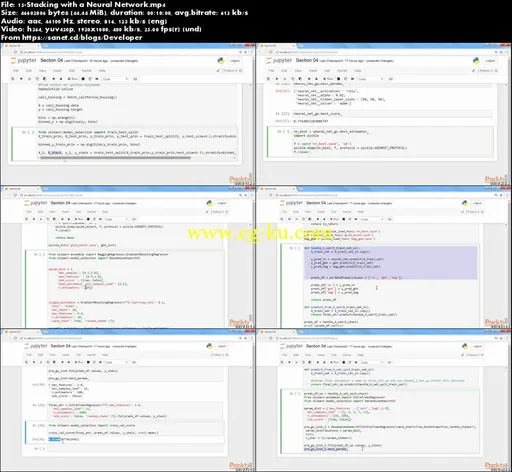Viewport: 512px width, 472px height.
Task: Click move cell up arrow in top-left frame
Action: [x=53, y=79]
